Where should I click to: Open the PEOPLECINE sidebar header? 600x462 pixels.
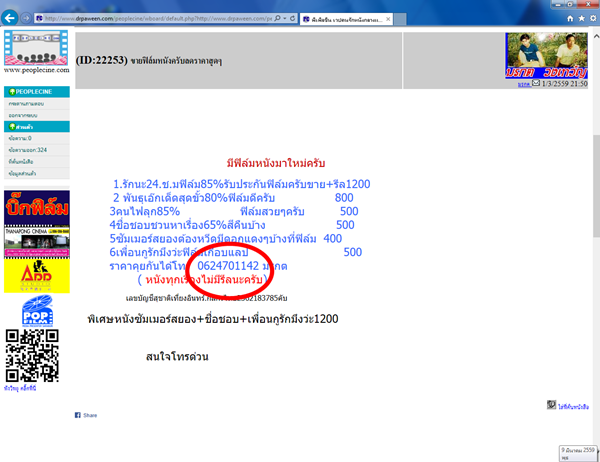(x=37, y=92)
